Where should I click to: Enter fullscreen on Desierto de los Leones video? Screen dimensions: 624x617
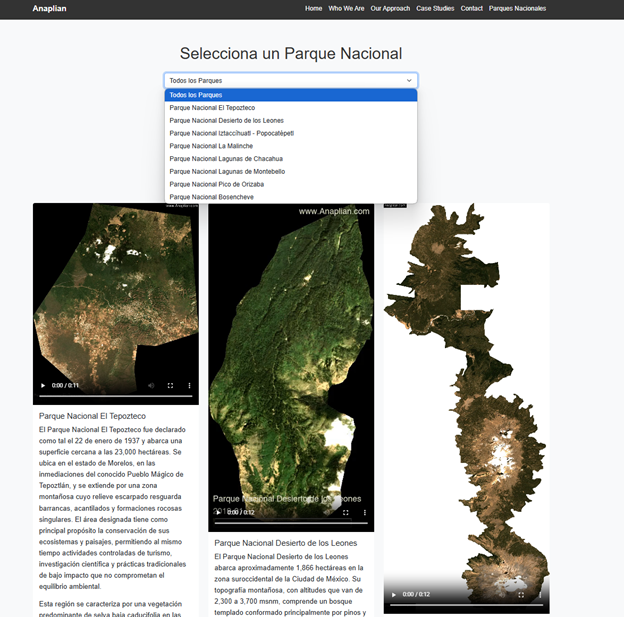(x=345, y=512)
